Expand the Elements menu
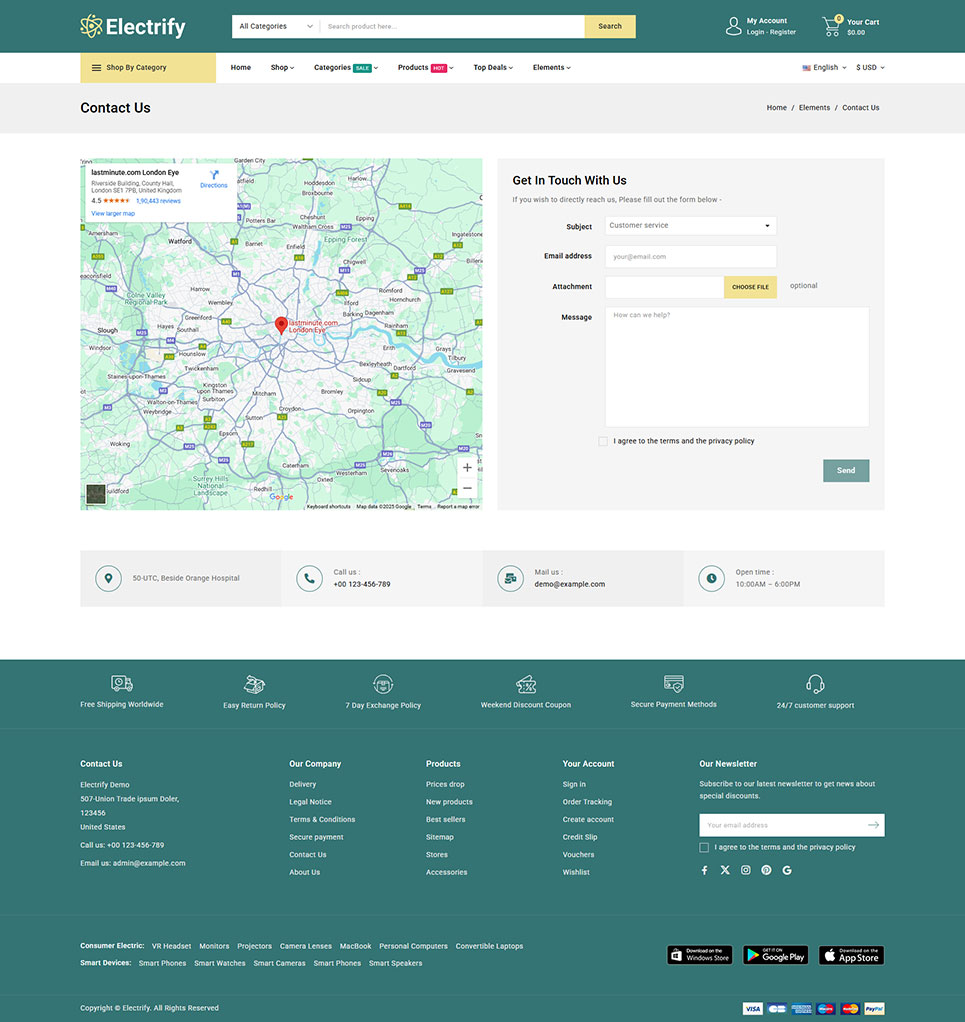965x1022 pixels. (x=552, y=68)
